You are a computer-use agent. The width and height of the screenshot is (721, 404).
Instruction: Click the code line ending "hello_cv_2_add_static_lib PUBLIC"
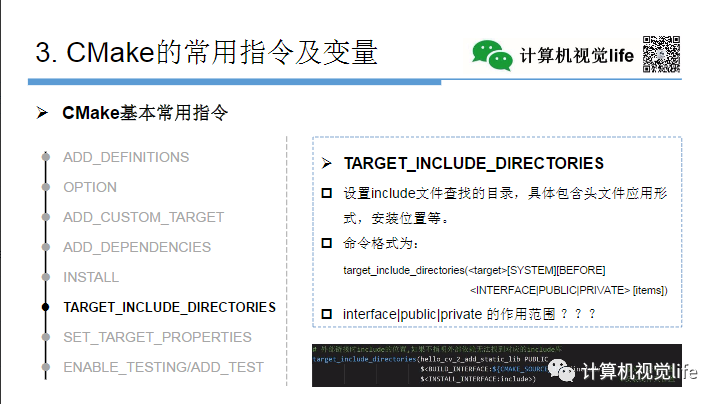(x=430, y=359)
